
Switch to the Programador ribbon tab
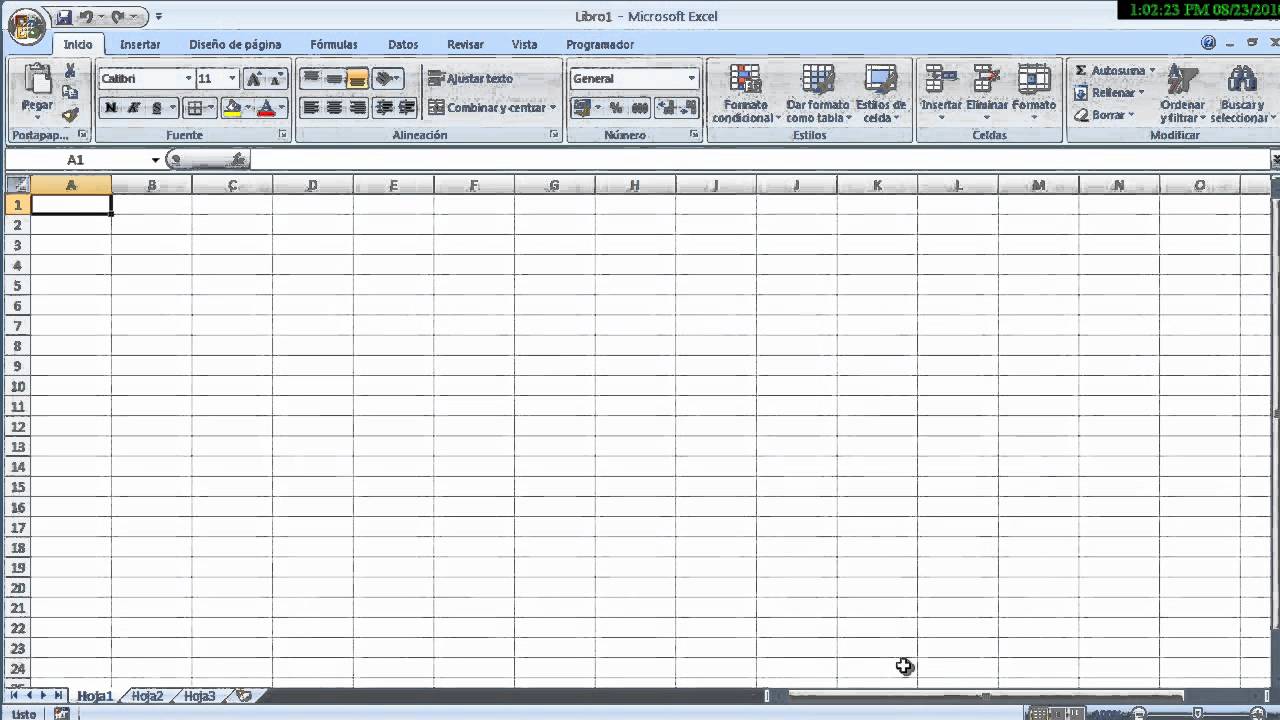point(600,44)
